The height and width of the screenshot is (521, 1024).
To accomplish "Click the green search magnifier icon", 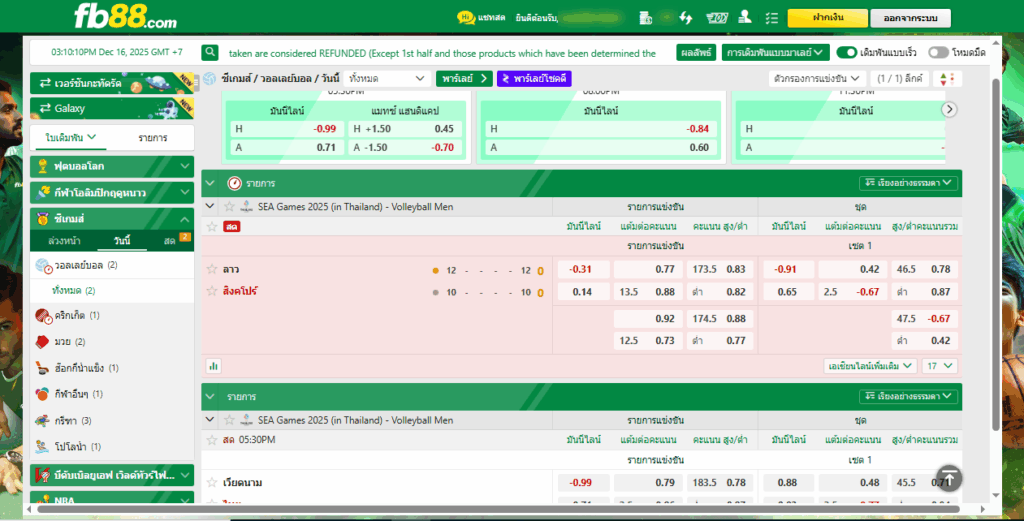I will [x=210, y=52].
